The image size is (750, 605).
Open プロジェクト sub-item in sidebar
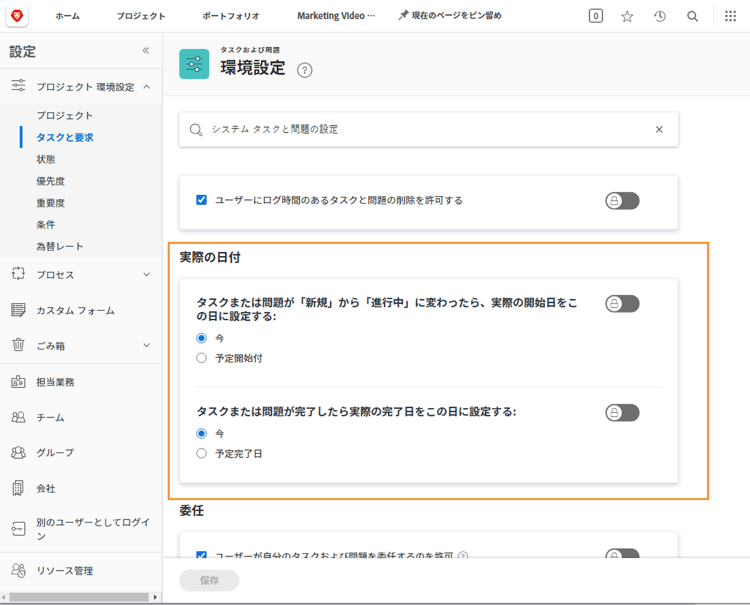[x=65, y=115]
